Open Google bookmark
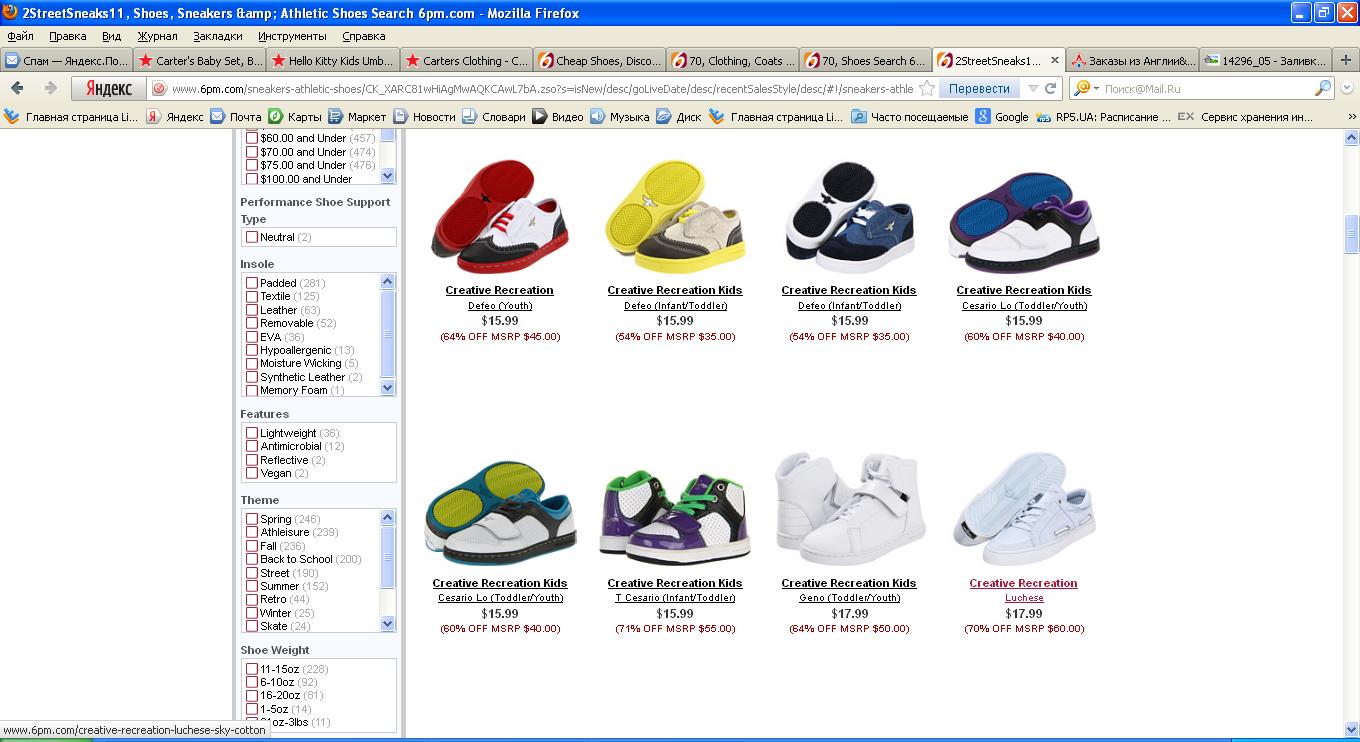 [1002, 117]
